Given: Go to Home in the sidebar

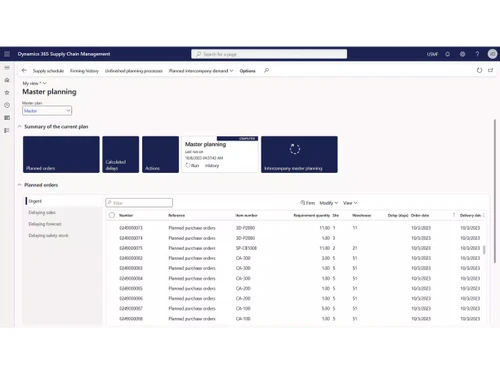Looking at the screenshot, I should pyautogui.click(x=7, y=80).
